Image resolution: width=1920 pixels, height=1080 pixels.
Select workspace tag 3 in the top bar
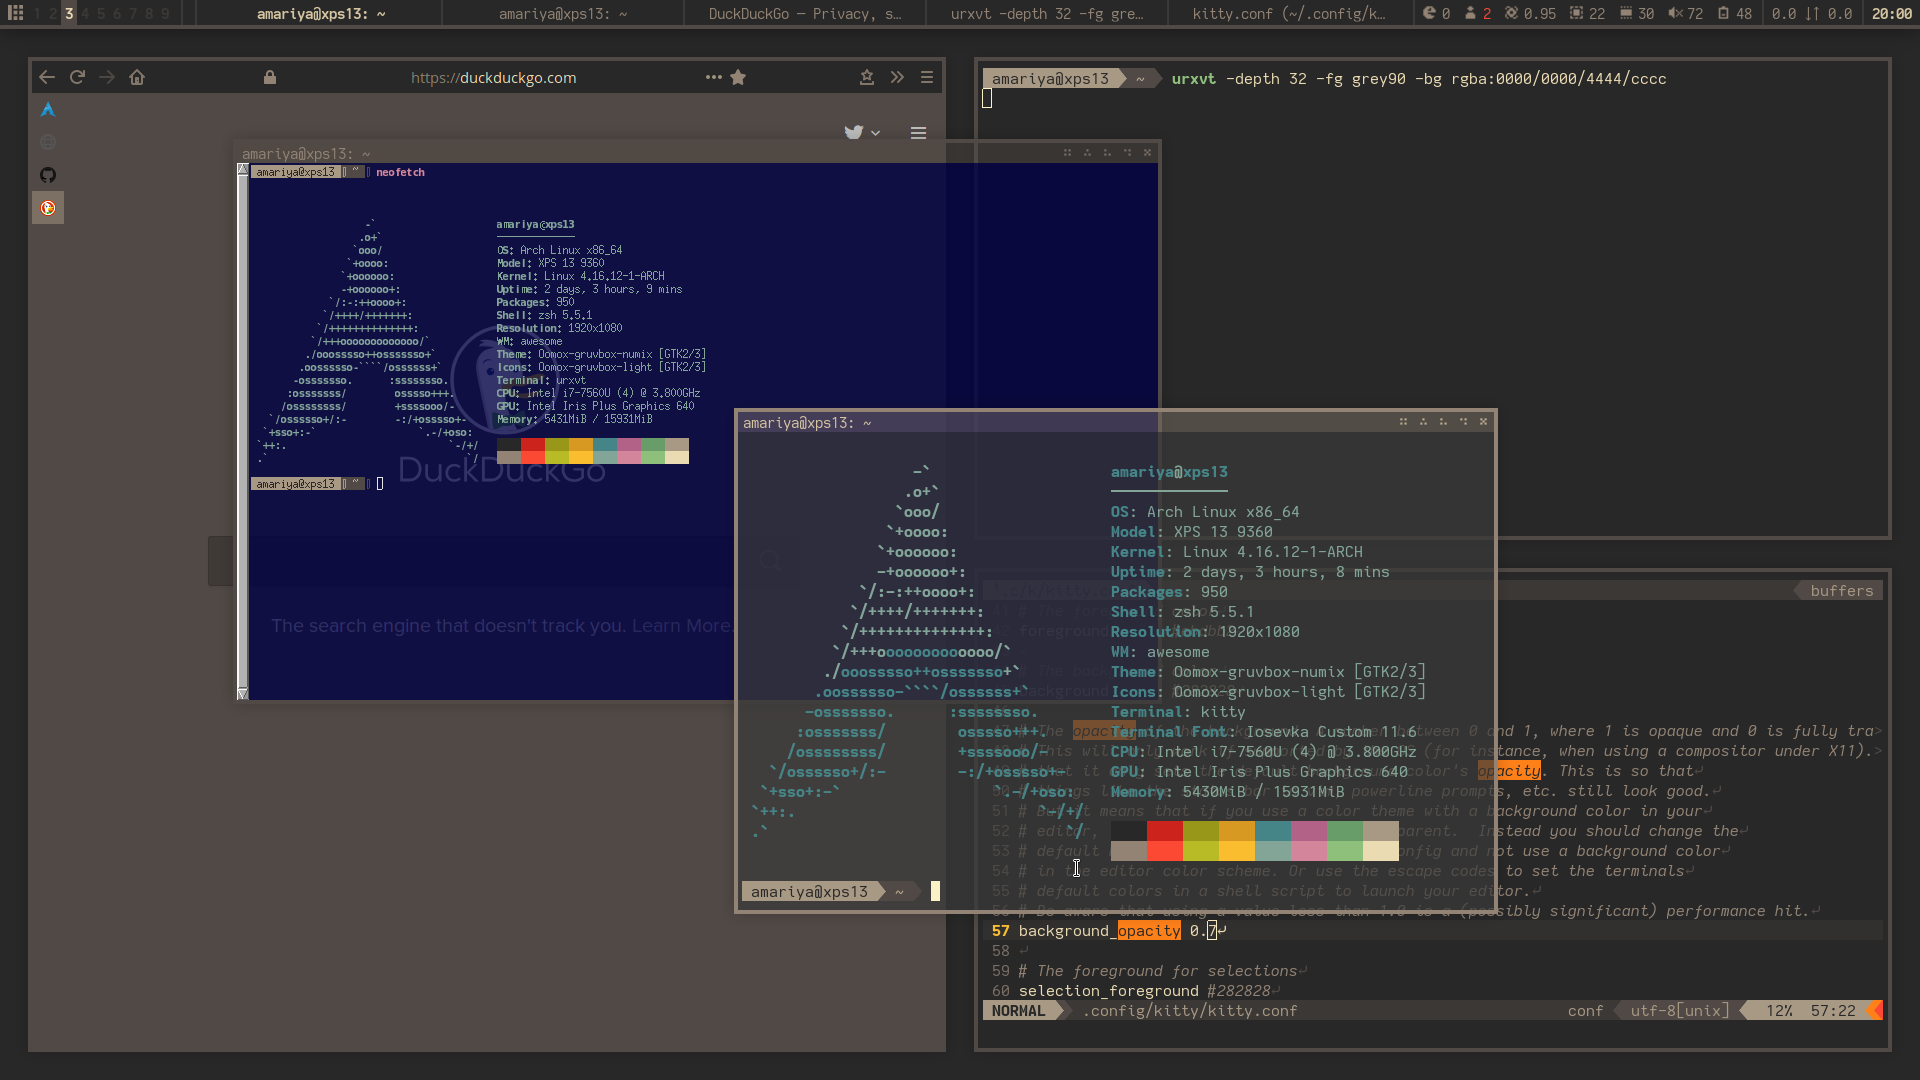69,13
